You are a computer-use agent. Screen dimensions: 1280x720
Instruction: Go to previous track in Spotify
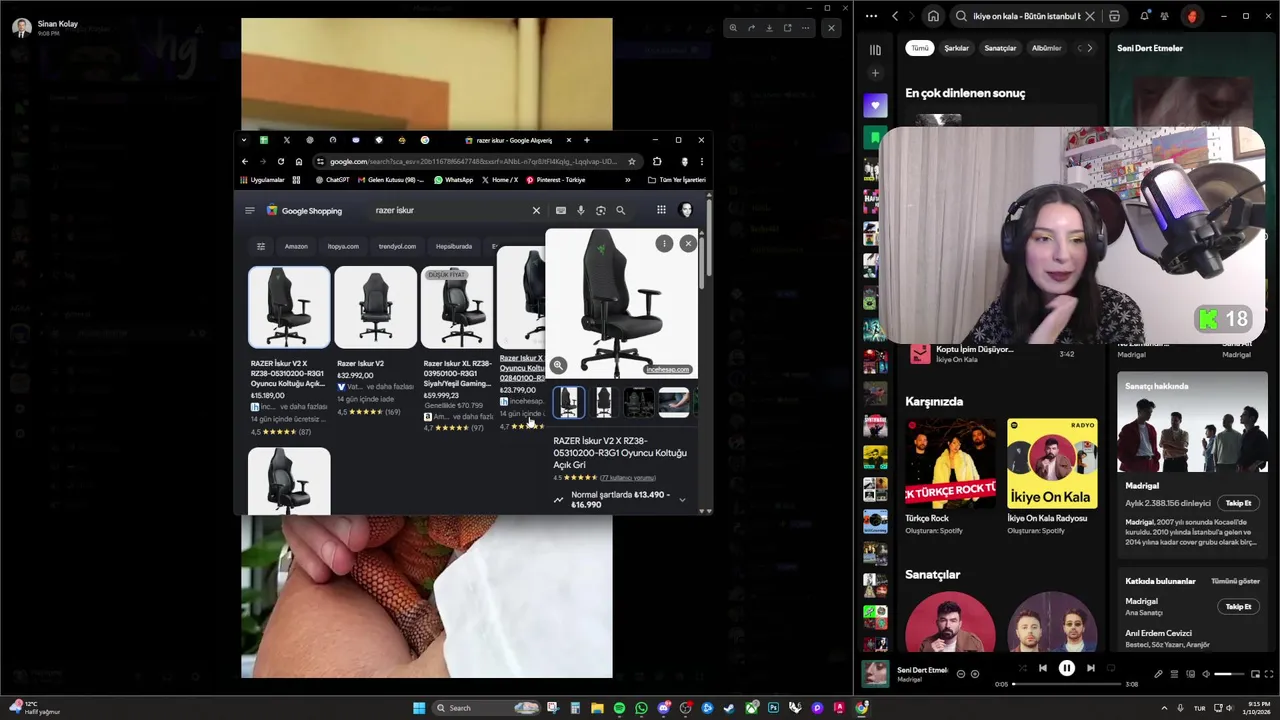tap(1042, 668)
